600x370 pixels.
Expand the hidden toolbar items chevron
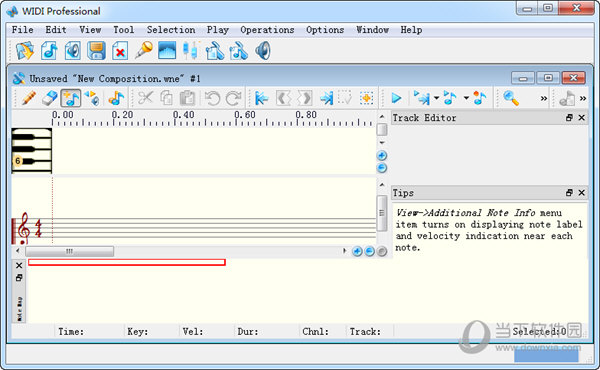click(543, 98)
